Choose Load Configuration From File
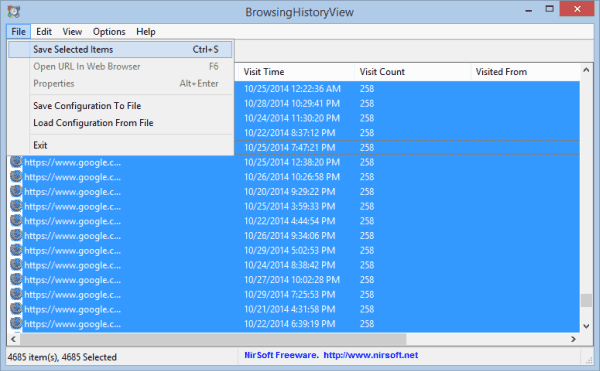600x371 pixels. click(x=120, y=123)
